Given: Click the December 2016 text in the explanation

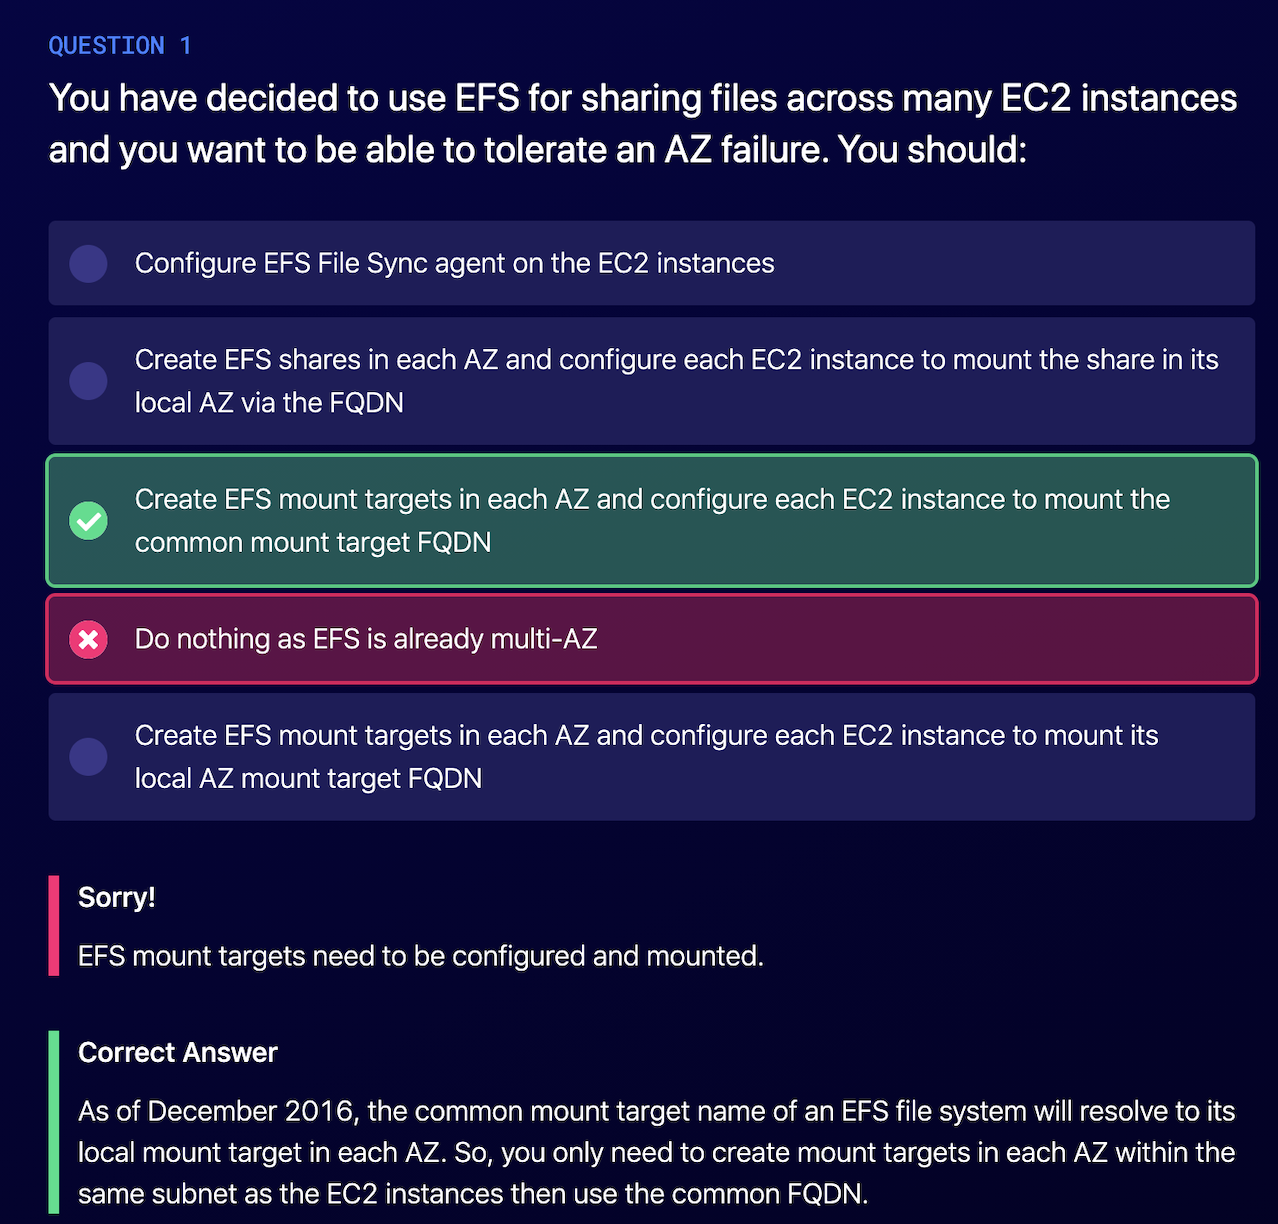Looking at the screenshot, I should 252,1111.
